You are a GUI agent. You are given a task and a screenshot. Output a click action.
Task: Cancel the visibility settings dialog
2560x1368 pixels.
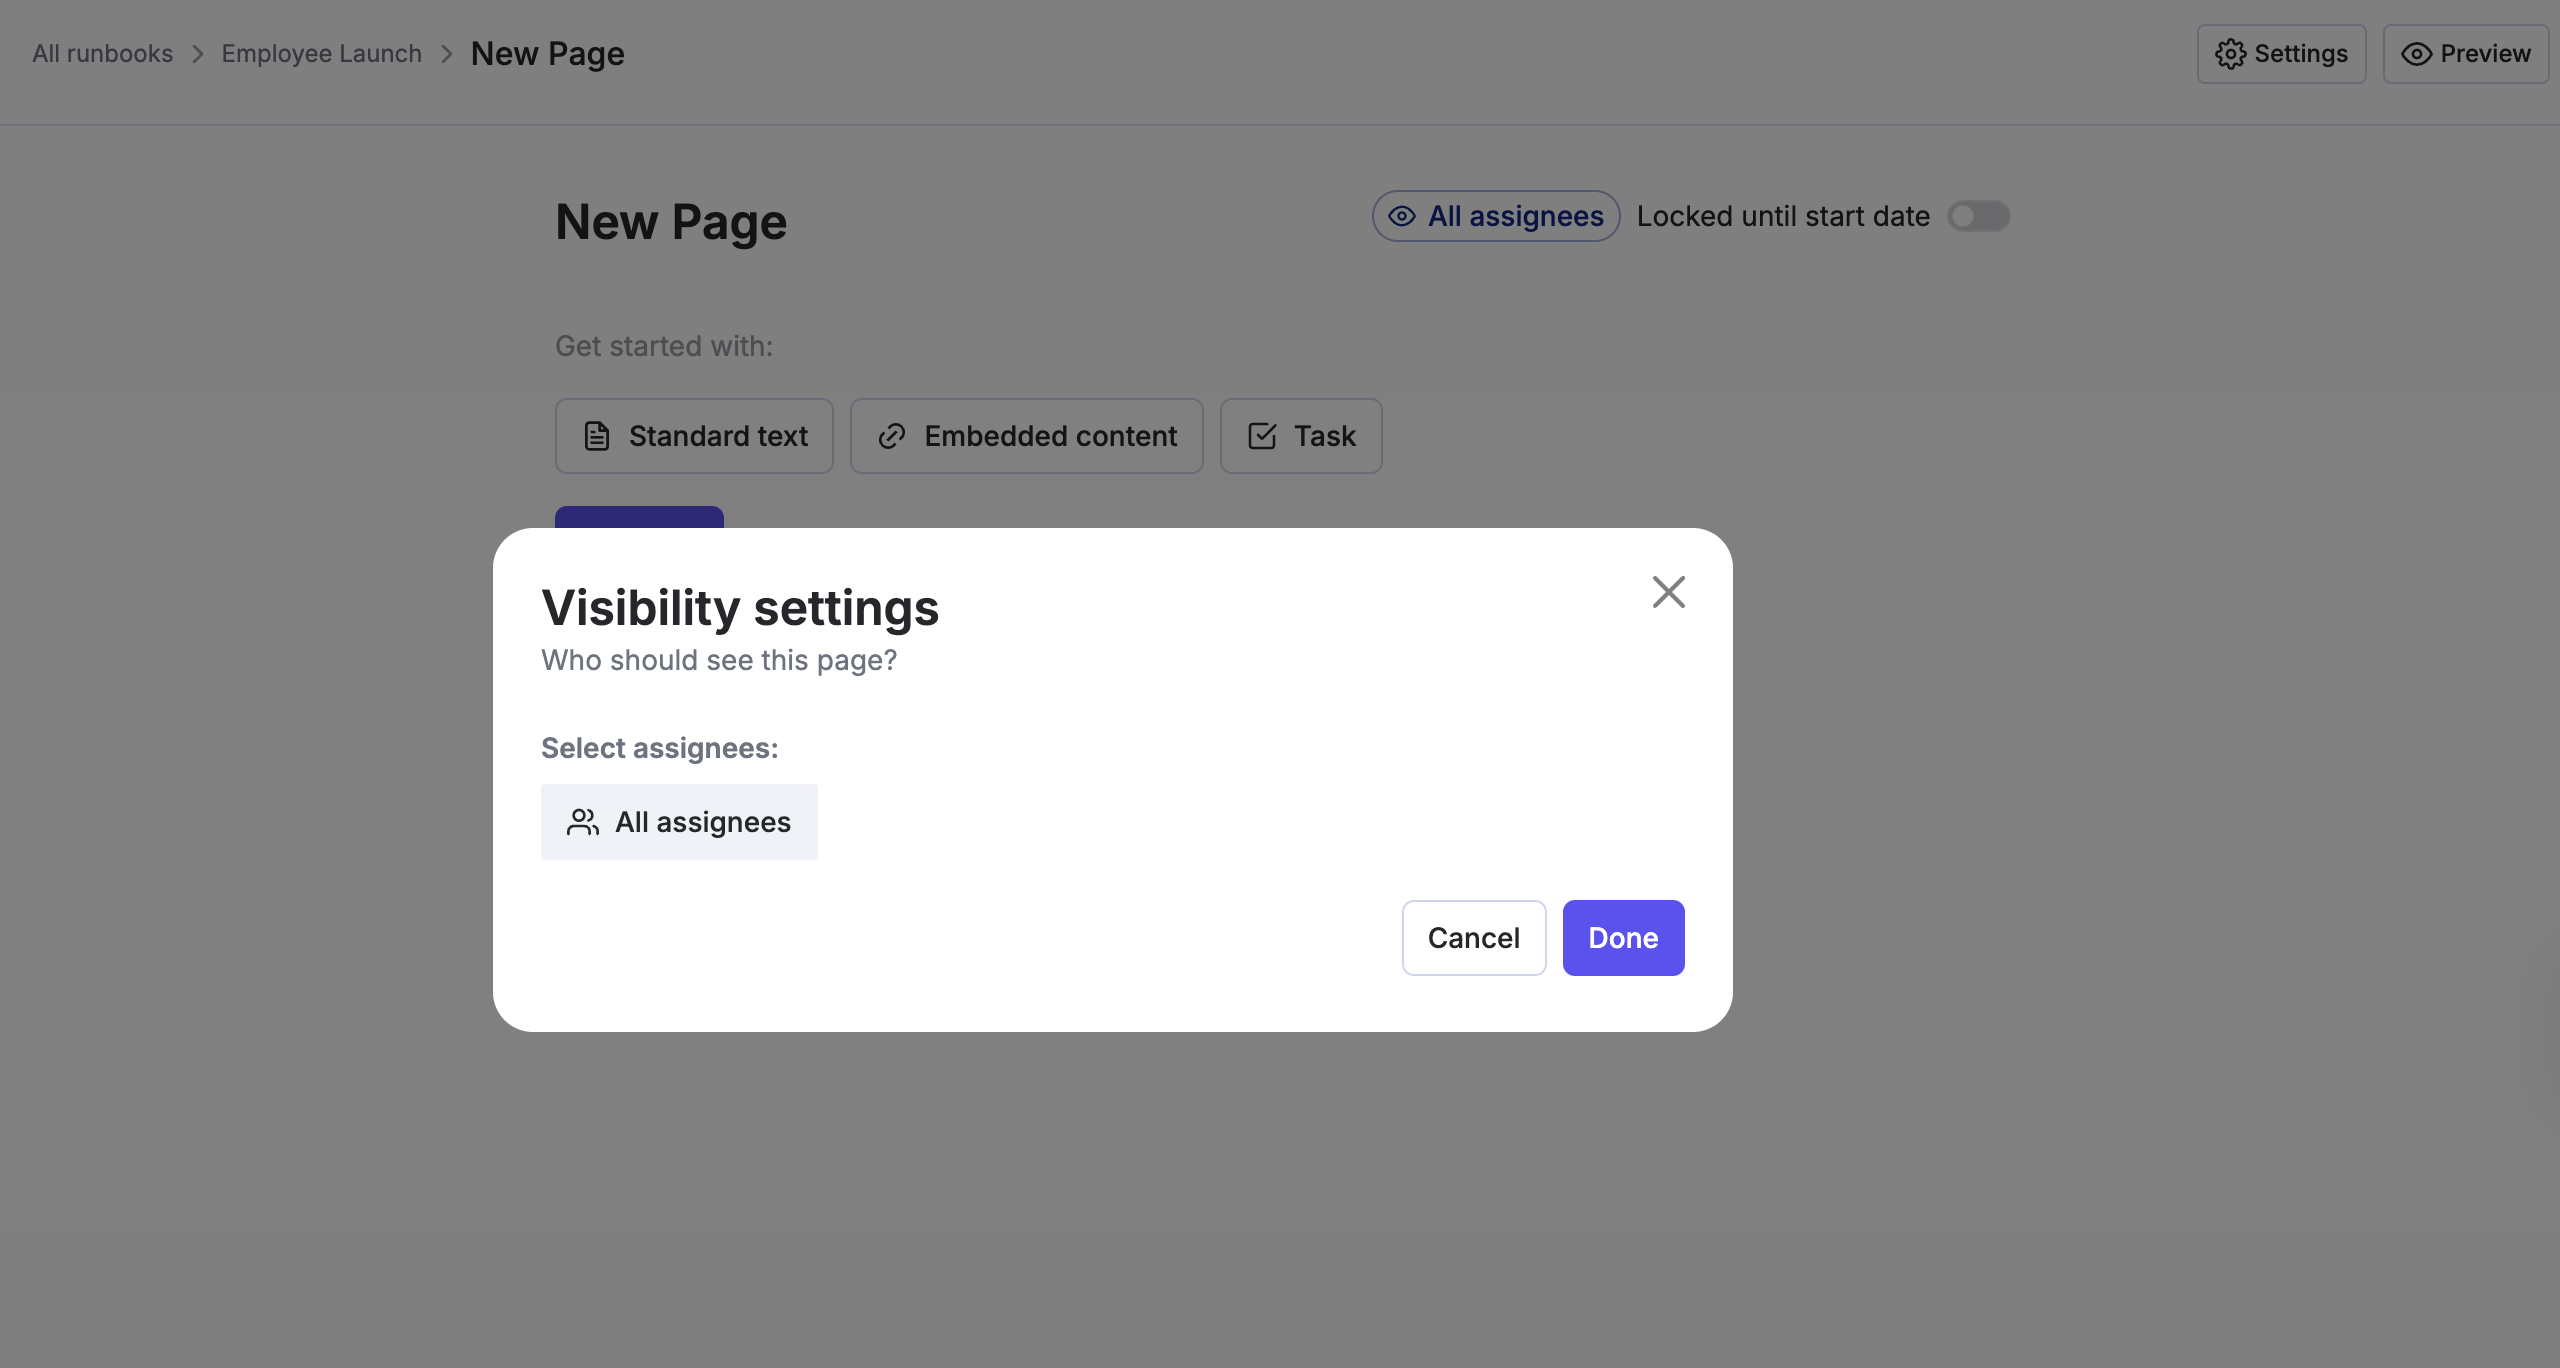(1474, 938)
